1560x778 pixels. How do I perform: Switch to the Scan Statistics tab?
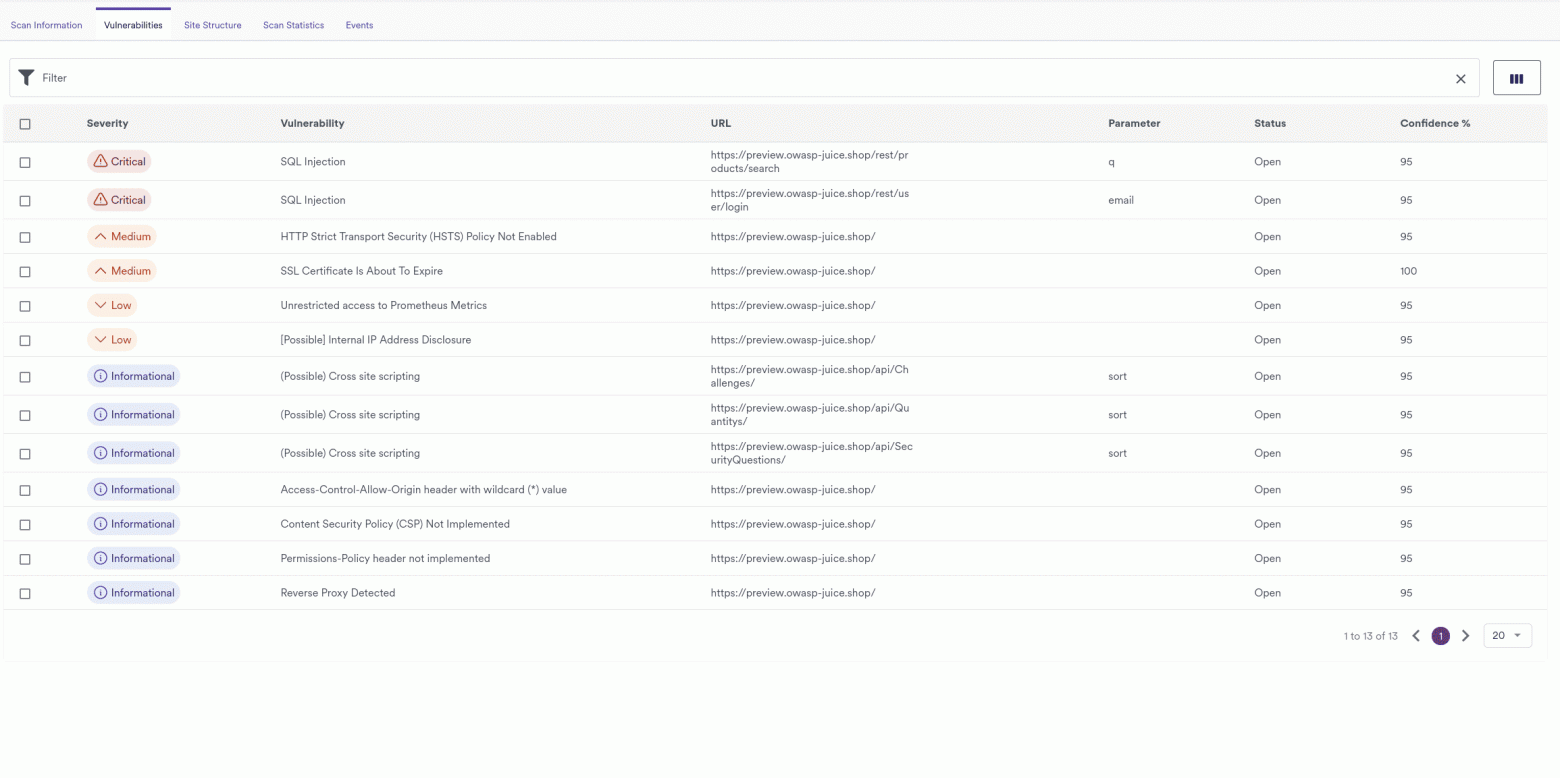293,25
